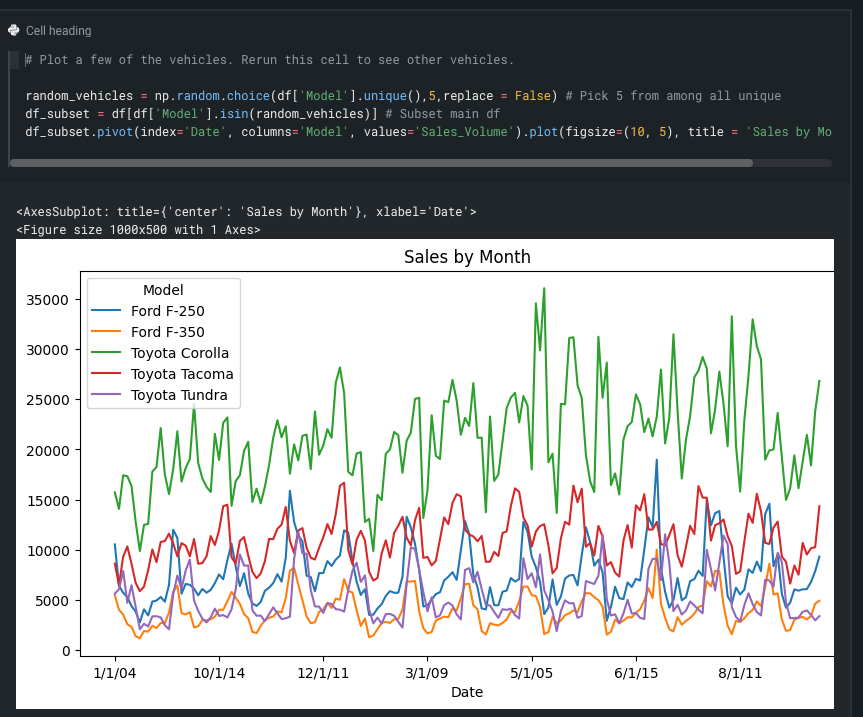
Task: Click the '8/1/11' x-axis tick label
Action: 740,673
